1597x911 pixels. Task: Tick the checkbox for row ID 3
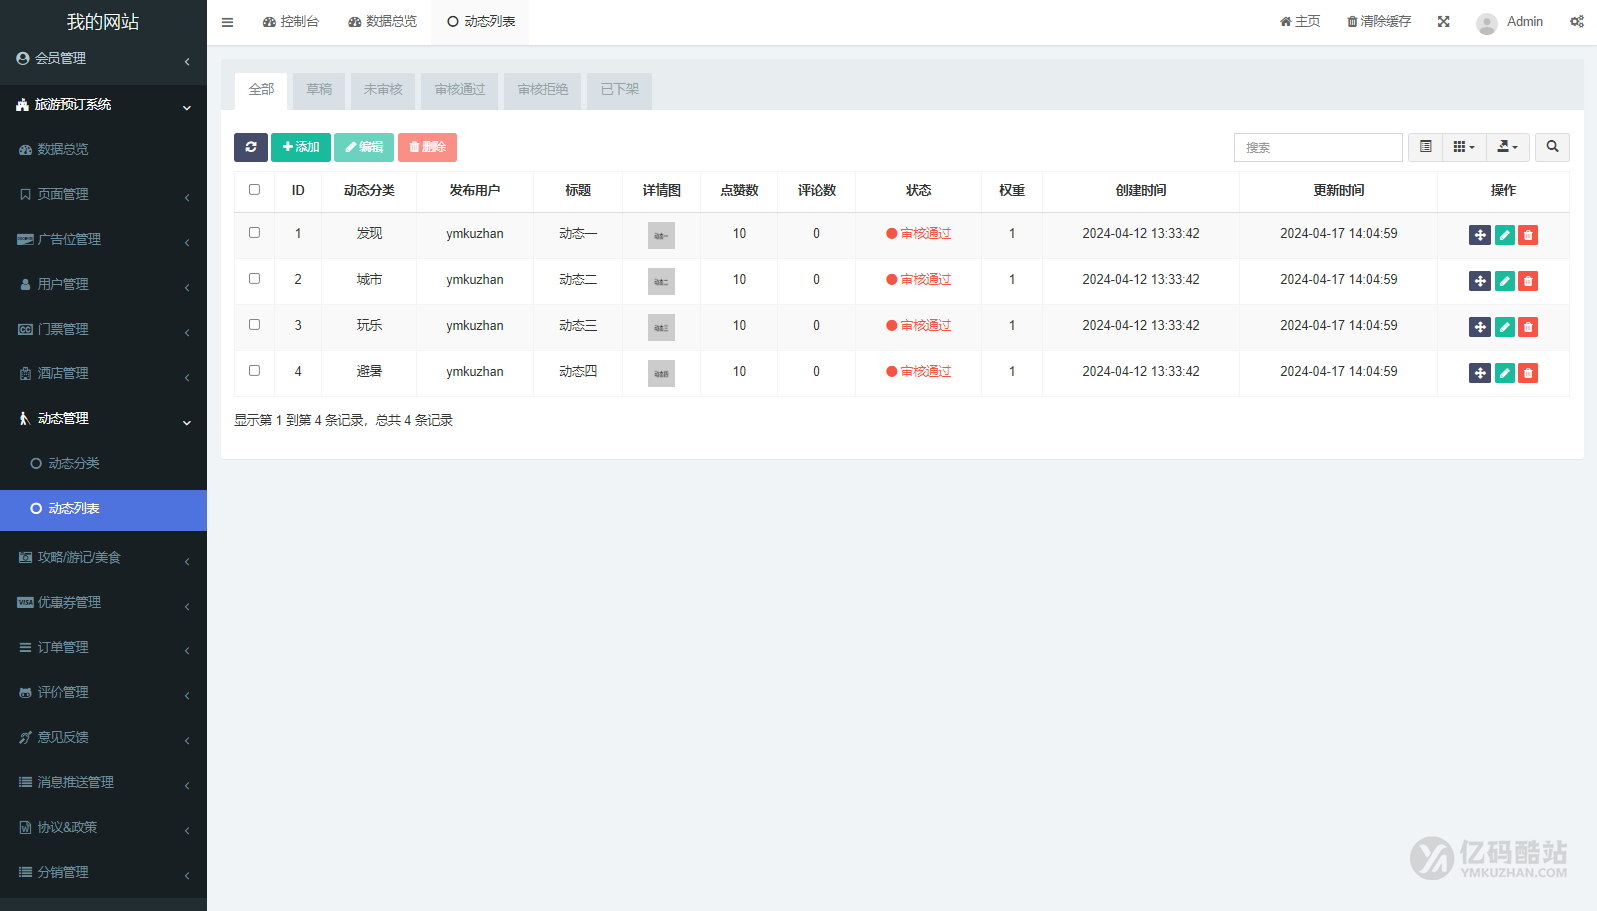pyautogui.click(x=254, y=325)
